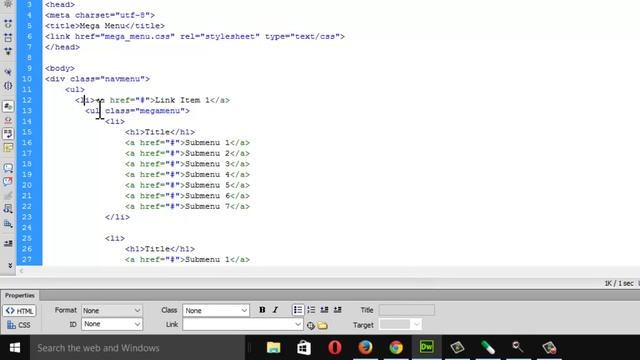Screen dimensions: 640x360
Task: Click "Link Item 1" text on line 12
Action: 182,100
